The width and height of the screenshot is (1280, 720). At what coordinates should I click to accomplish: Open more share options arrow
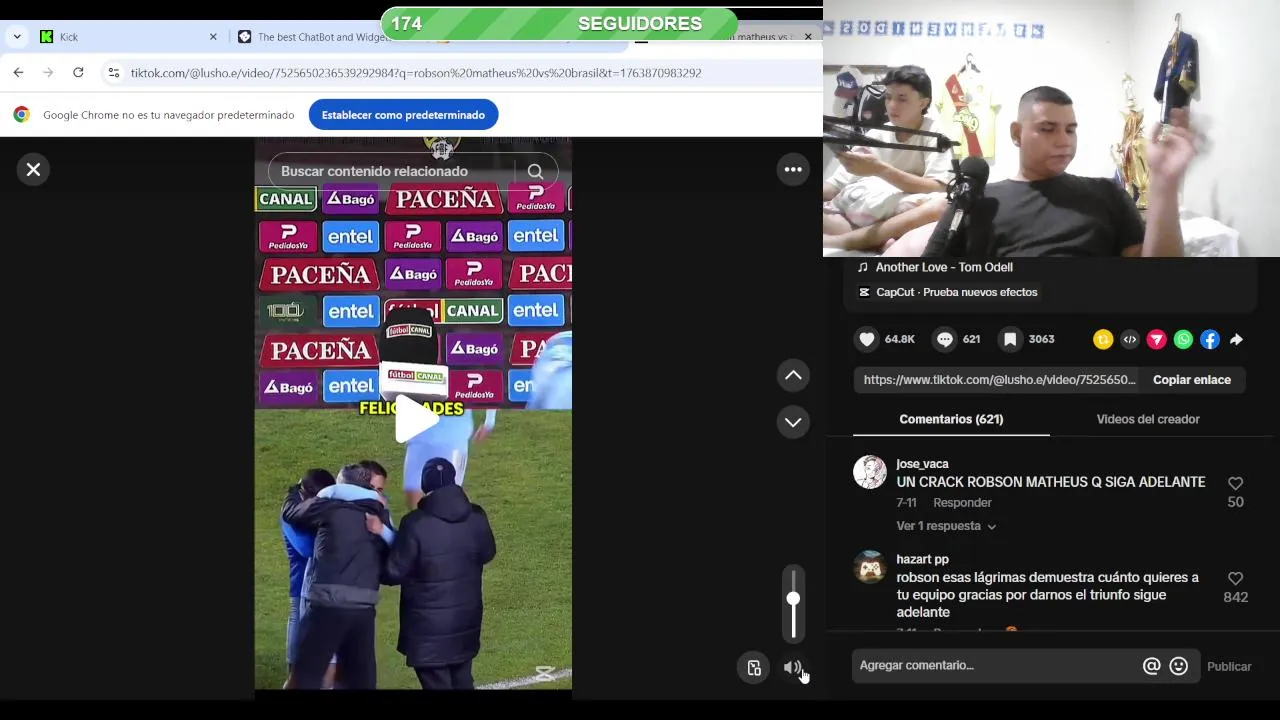pyautogui.click(x=1237, y=340)
